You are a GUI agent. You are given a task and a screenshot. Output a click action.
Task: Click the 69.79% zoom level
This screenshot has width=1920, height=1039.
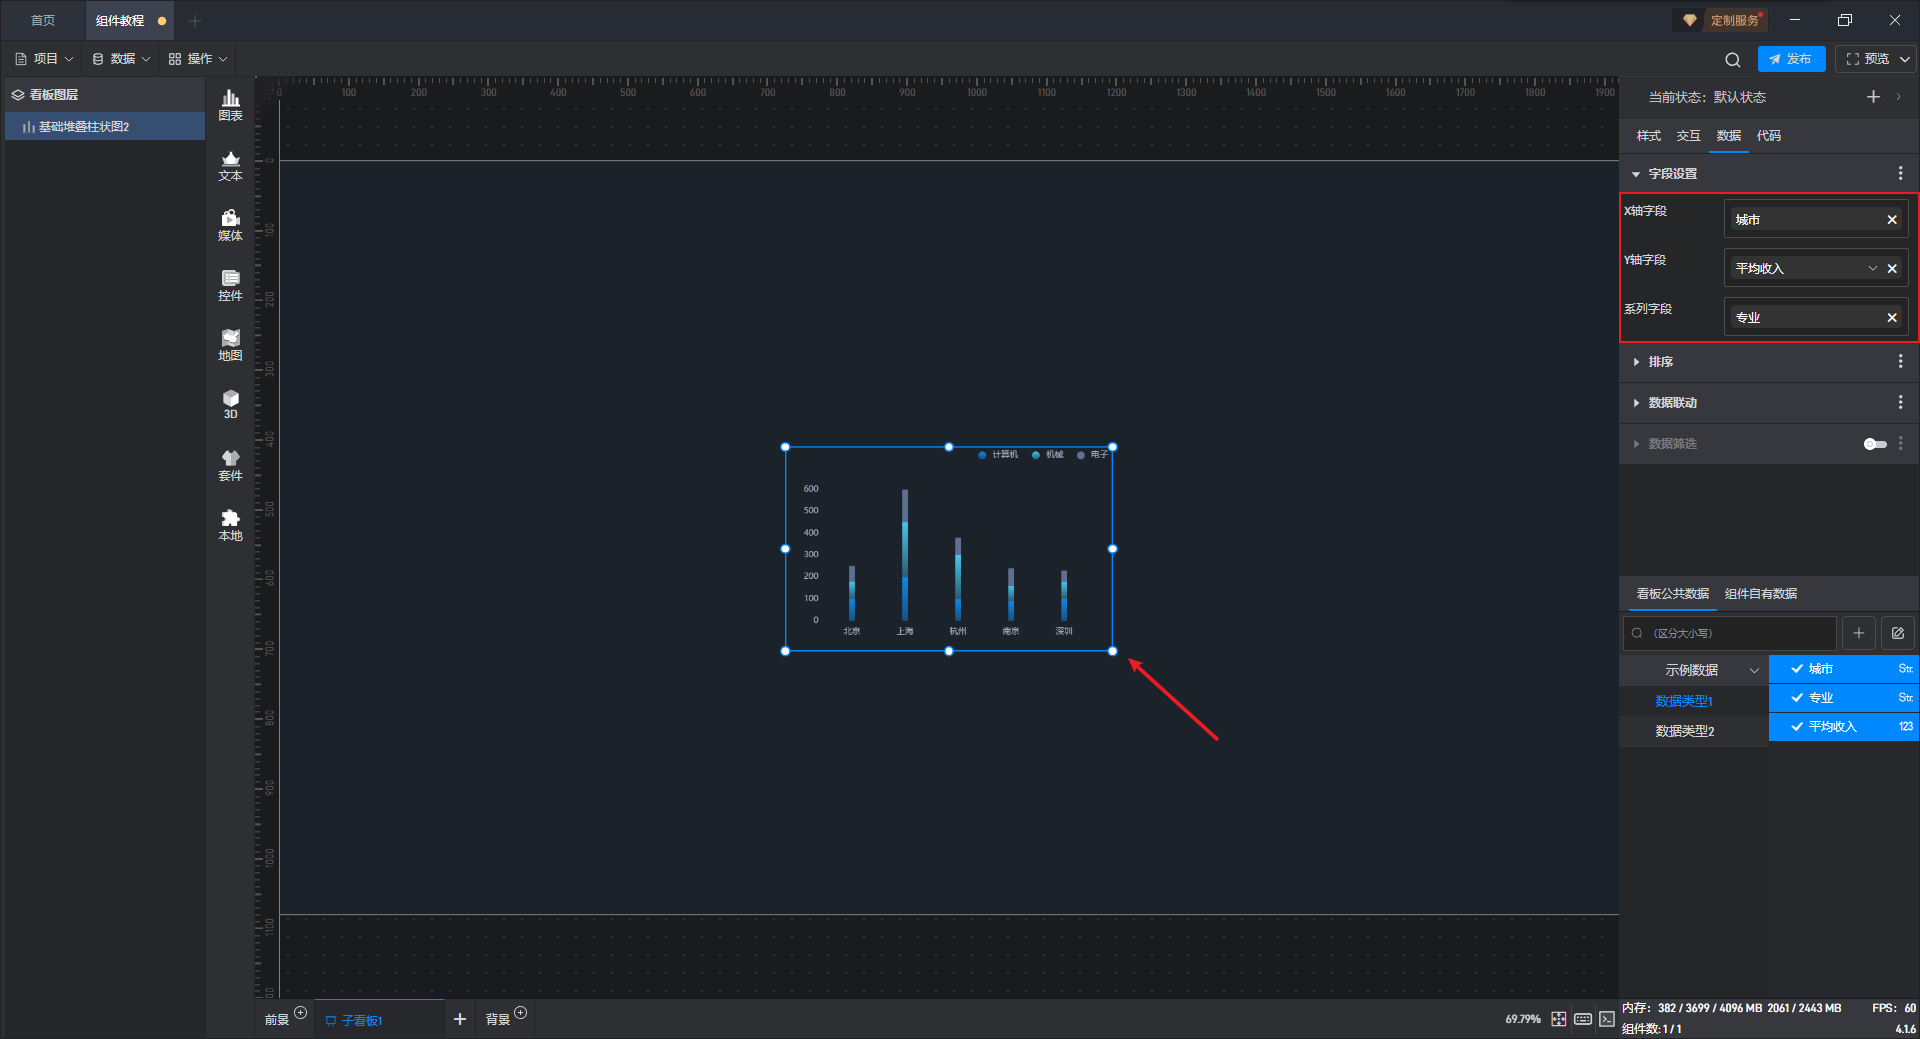tap(1523, 1019)
